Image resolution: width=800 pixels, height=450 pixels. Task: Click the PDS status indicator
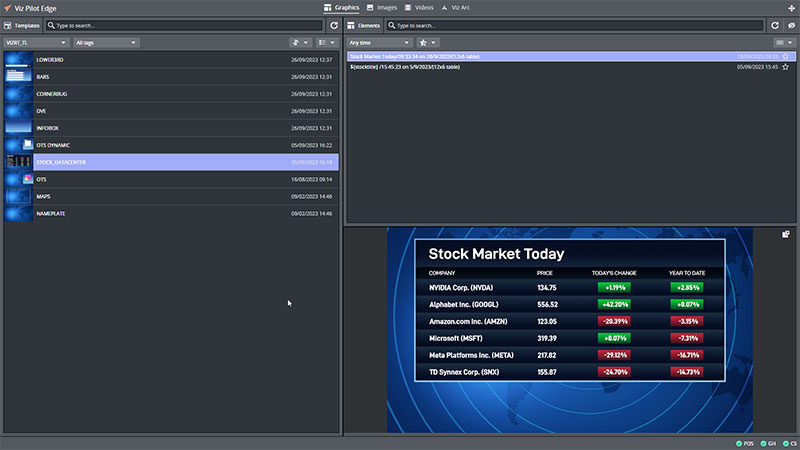(x=745, y=443)
